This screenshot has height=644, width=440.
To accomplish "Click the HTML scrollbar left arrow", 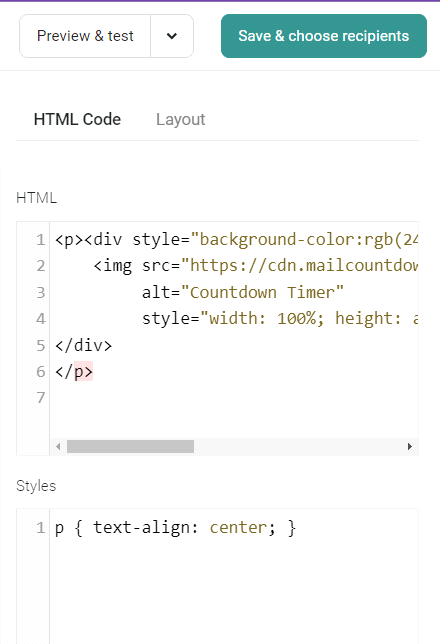I will 58,446.
